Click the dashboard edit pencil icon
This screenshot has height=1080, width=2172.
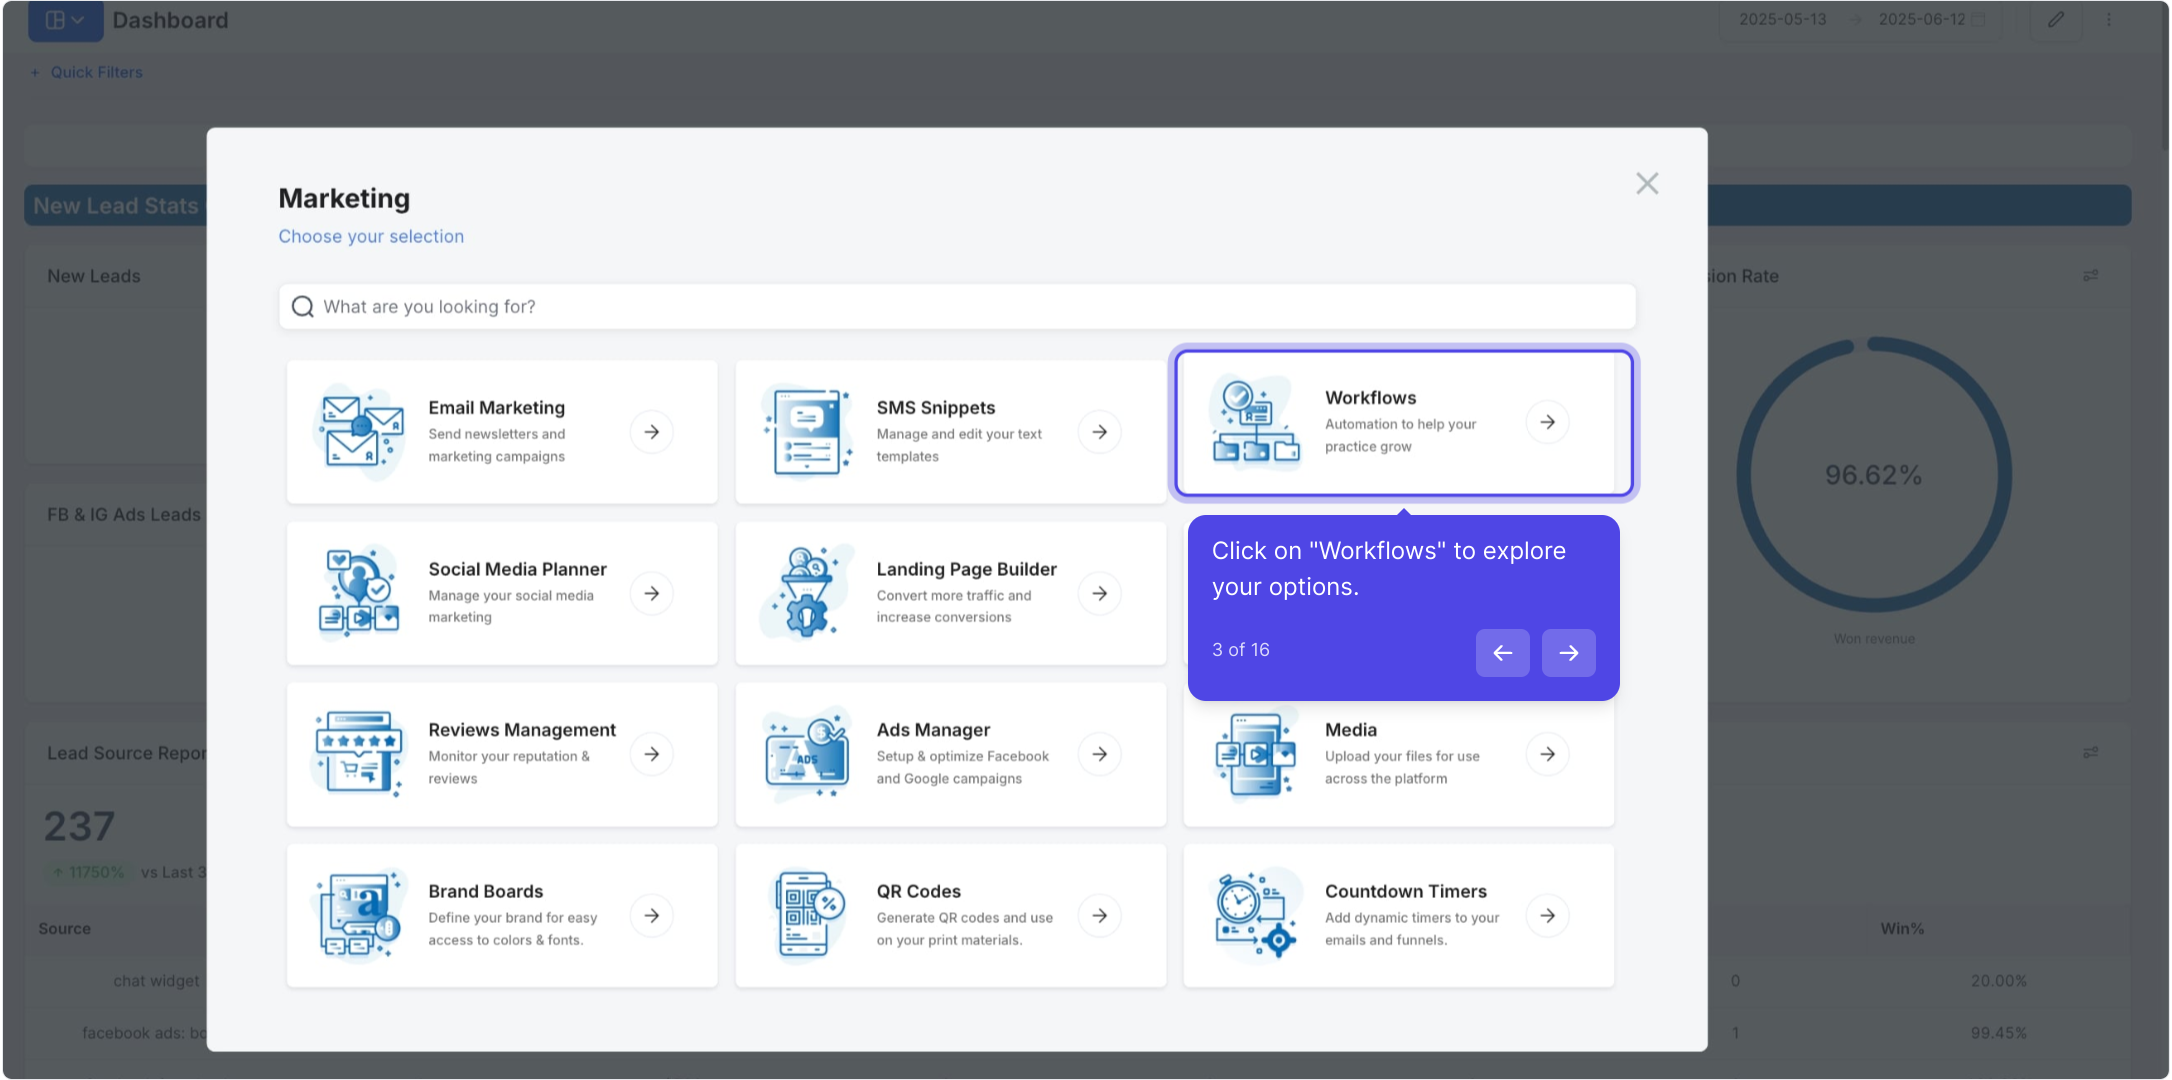click(x=2055, y=19)
